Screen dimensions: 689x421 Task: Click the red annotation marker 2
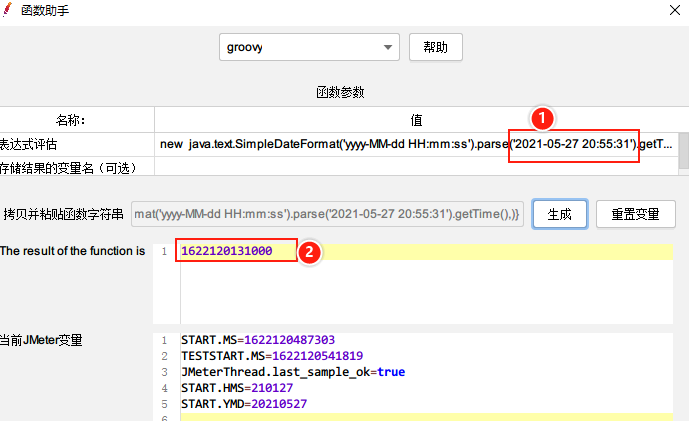tap(309, 252)
